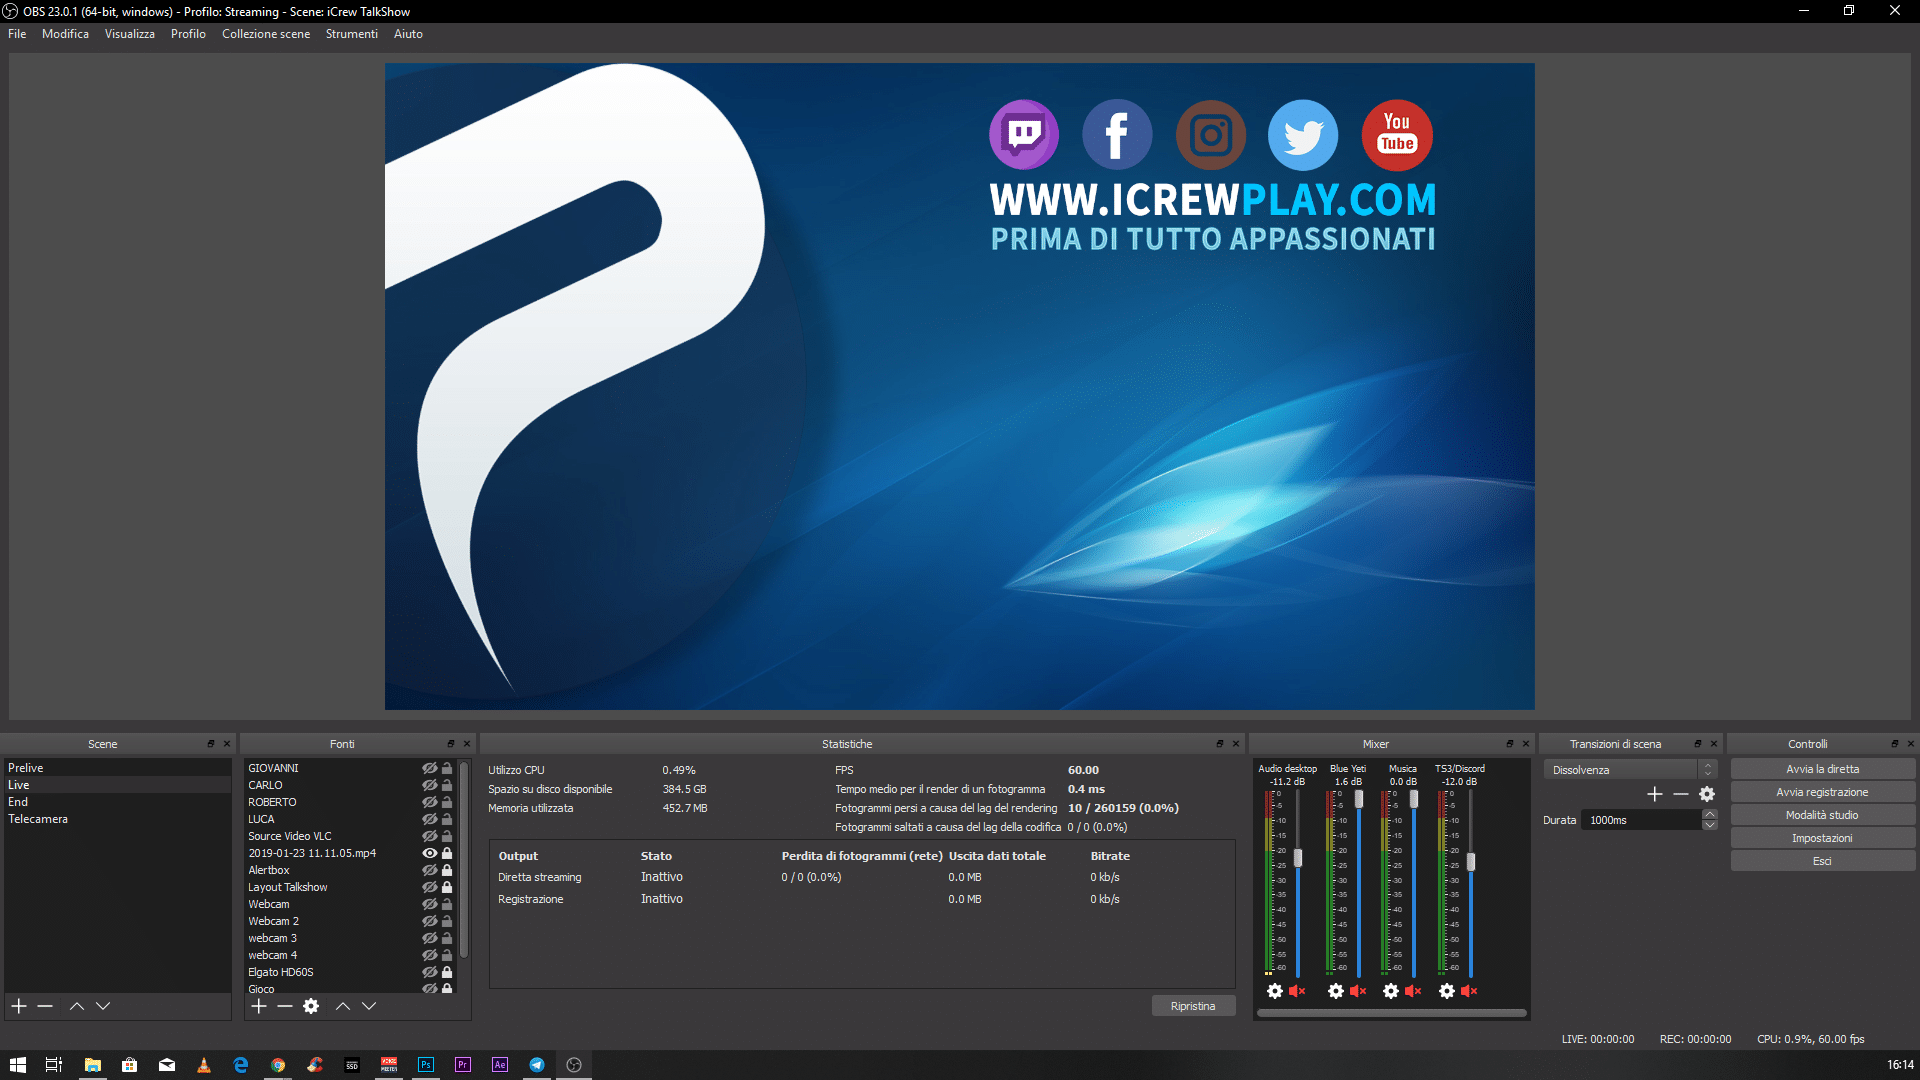Screen dimensions: 1920x1080
Task: Open the File menu
Action: click(x=17, y=34)
